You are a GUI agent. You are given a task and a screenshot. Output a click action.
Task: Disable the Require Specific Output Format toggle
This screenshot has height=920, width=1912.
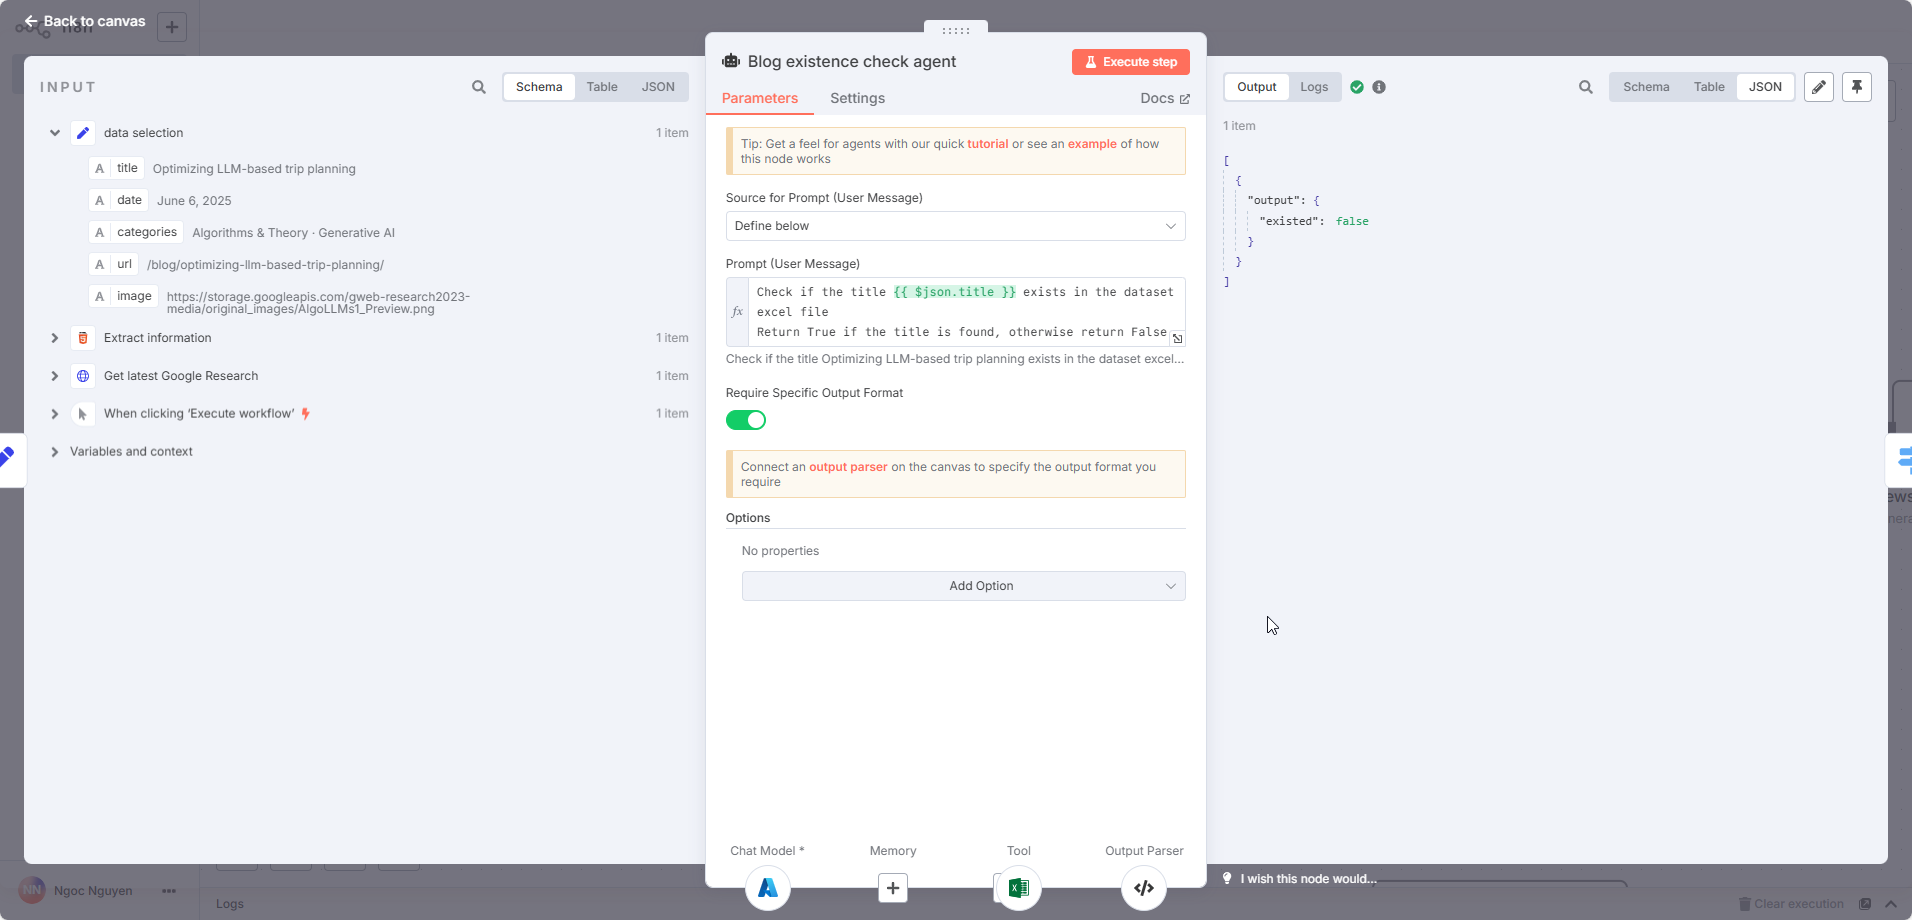pyautogui.click(x=746, y=420)
